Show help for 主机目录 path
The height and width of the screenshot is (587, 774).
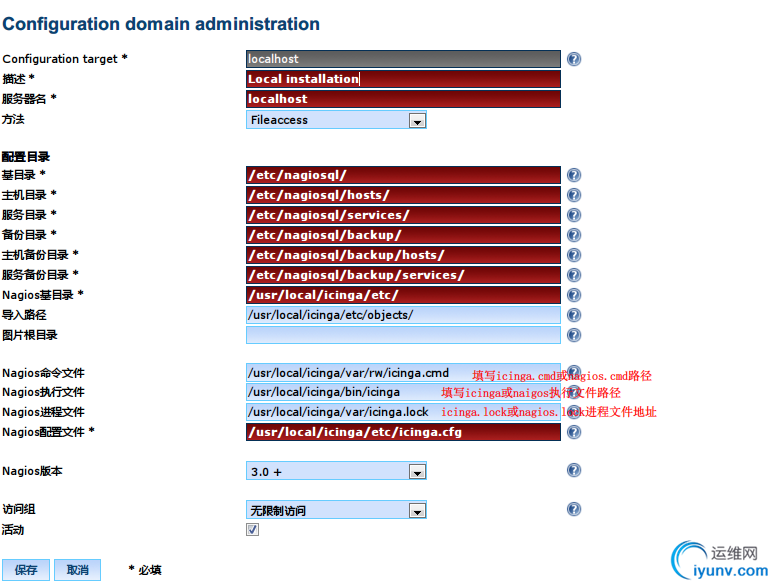pos(574,195)
